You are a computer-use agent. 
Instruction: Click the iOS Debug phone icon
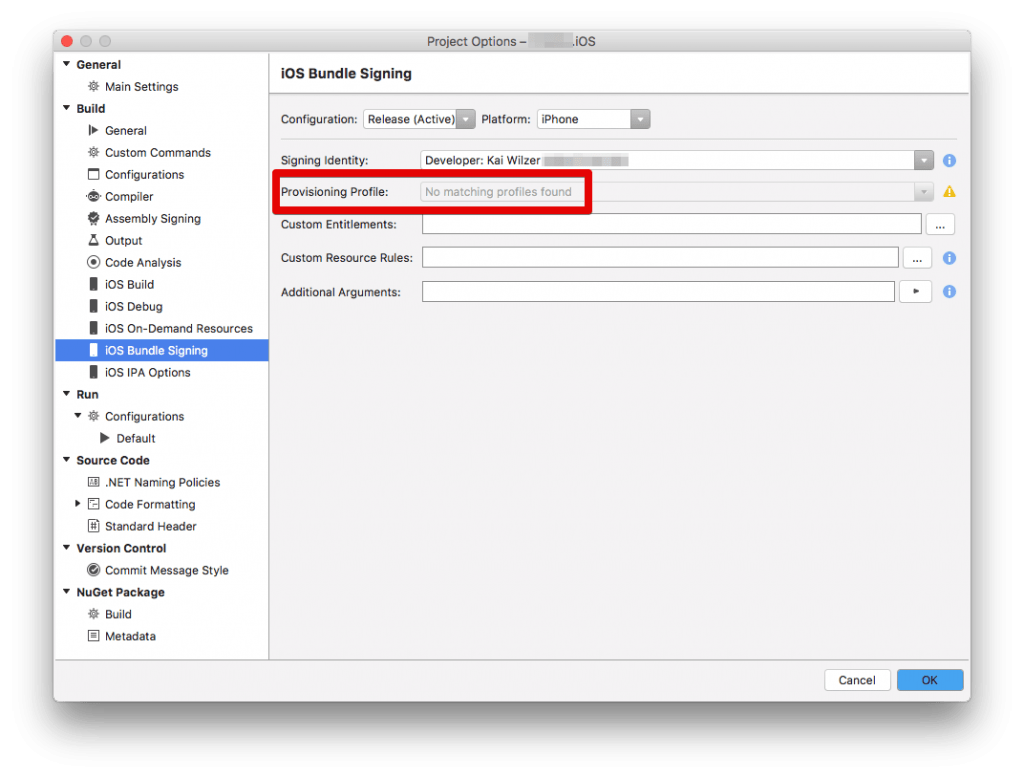(x=93, y=306)
